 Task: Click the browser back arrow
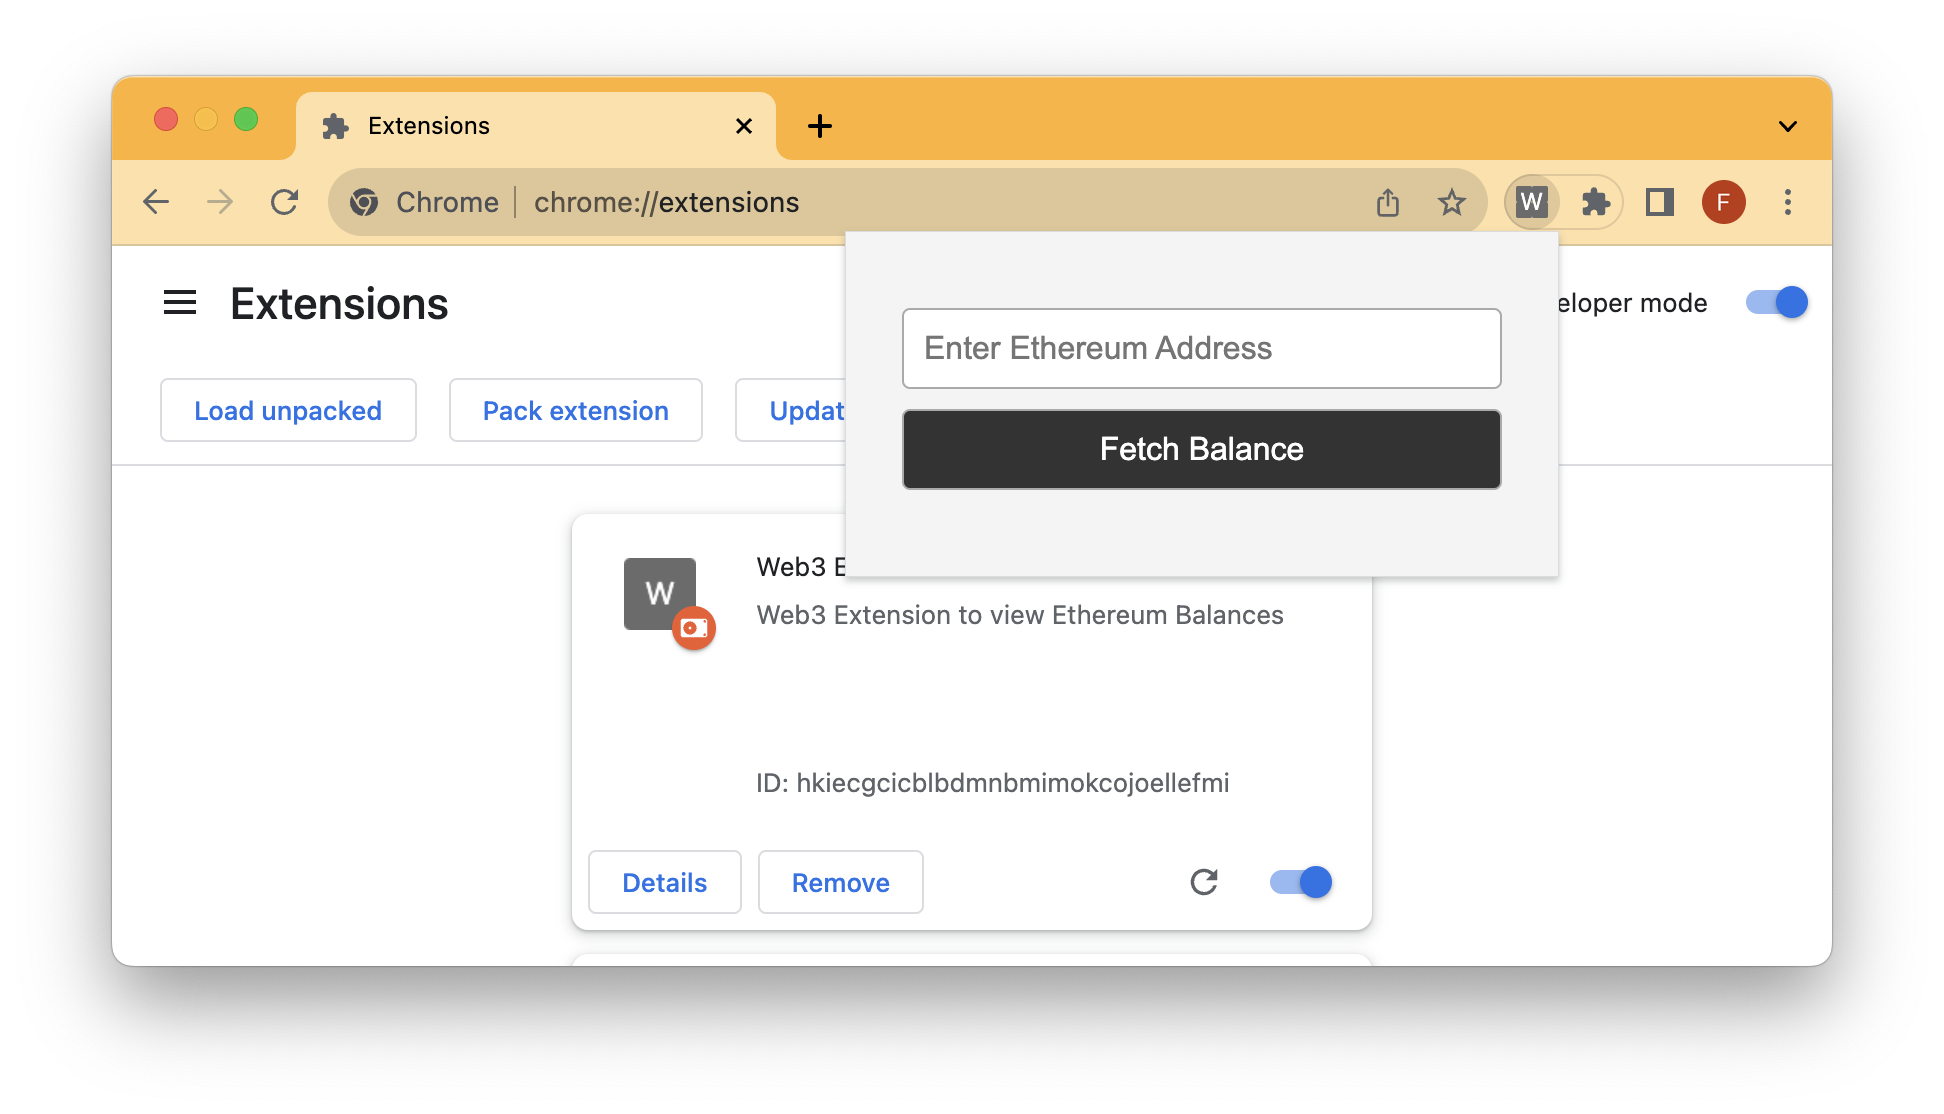pos(156,202)
